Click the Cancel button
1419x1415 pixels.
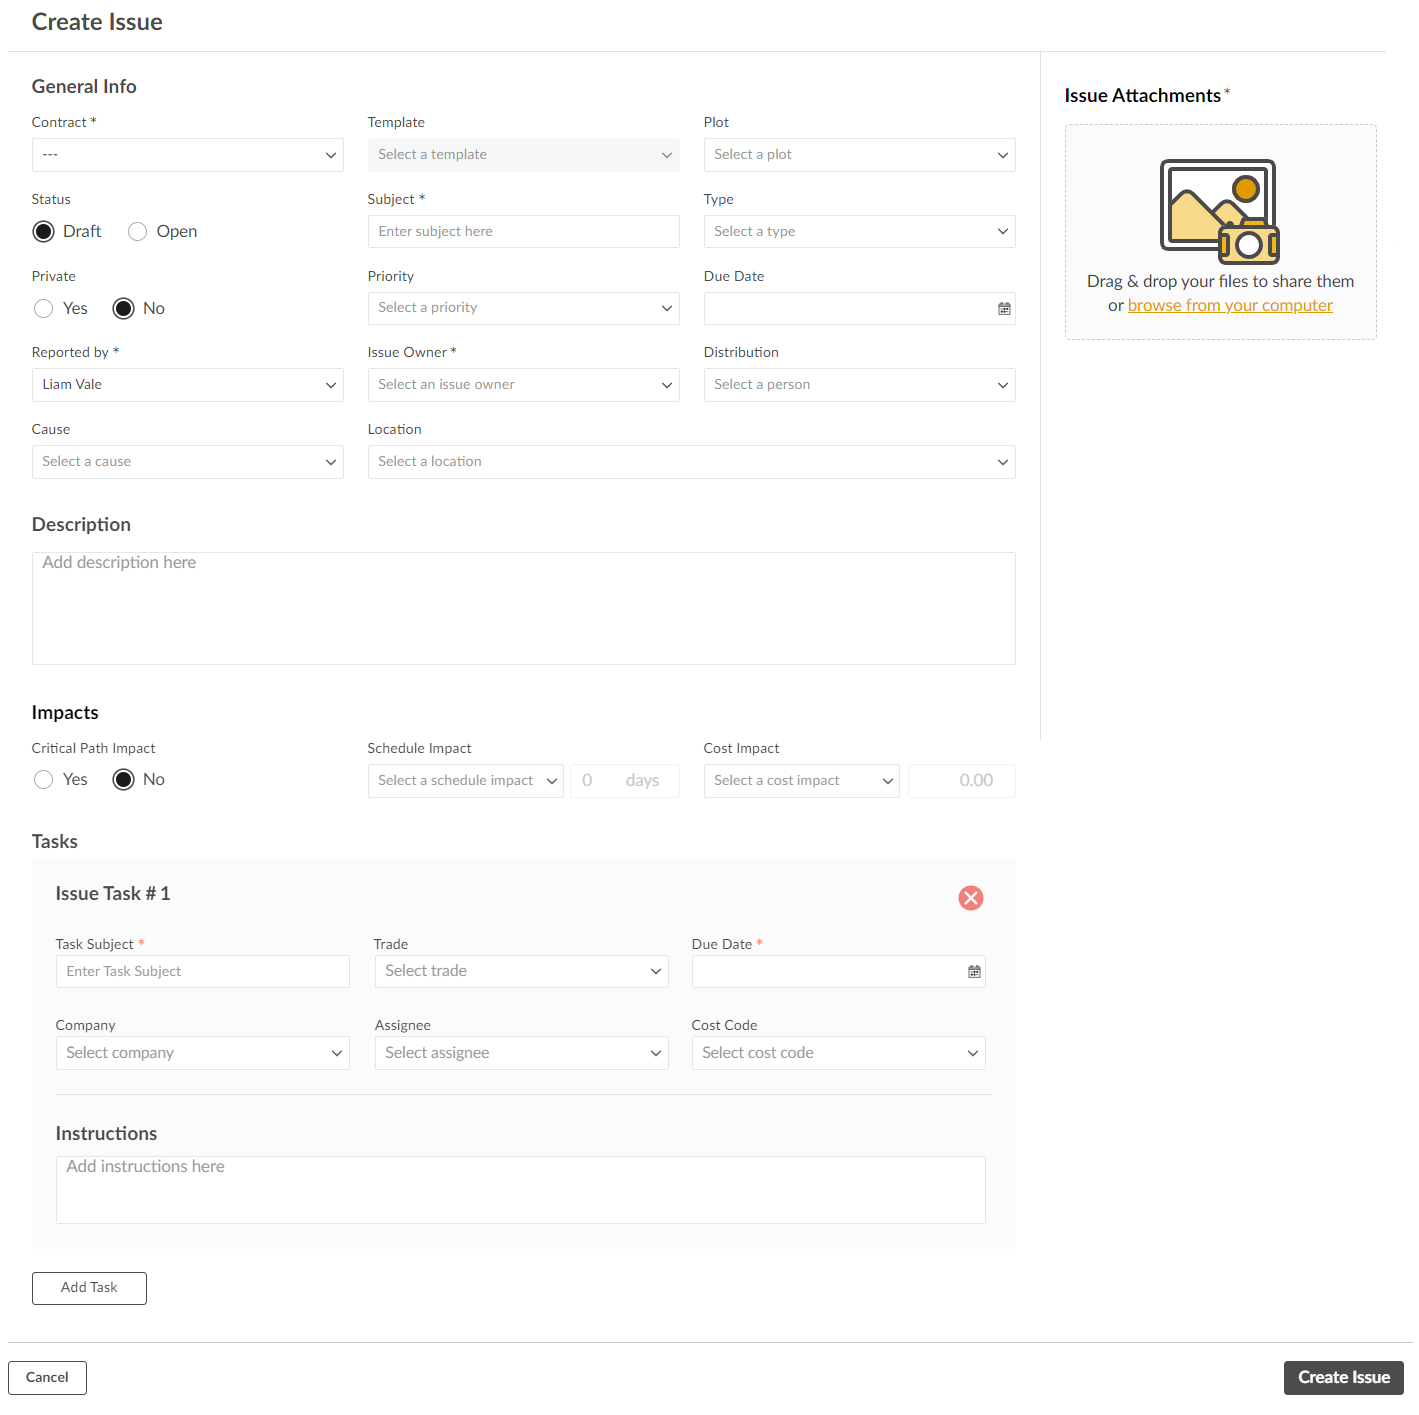click(47, 1378)
